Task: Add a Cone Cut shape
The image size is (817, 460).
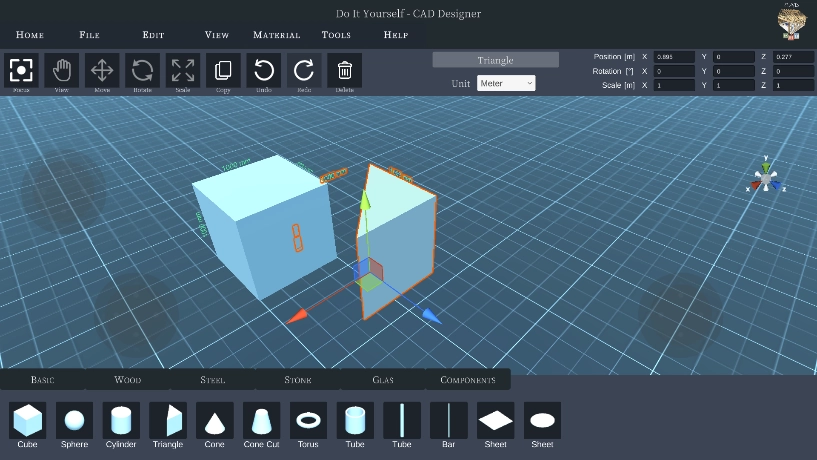Action: point(262,425)
